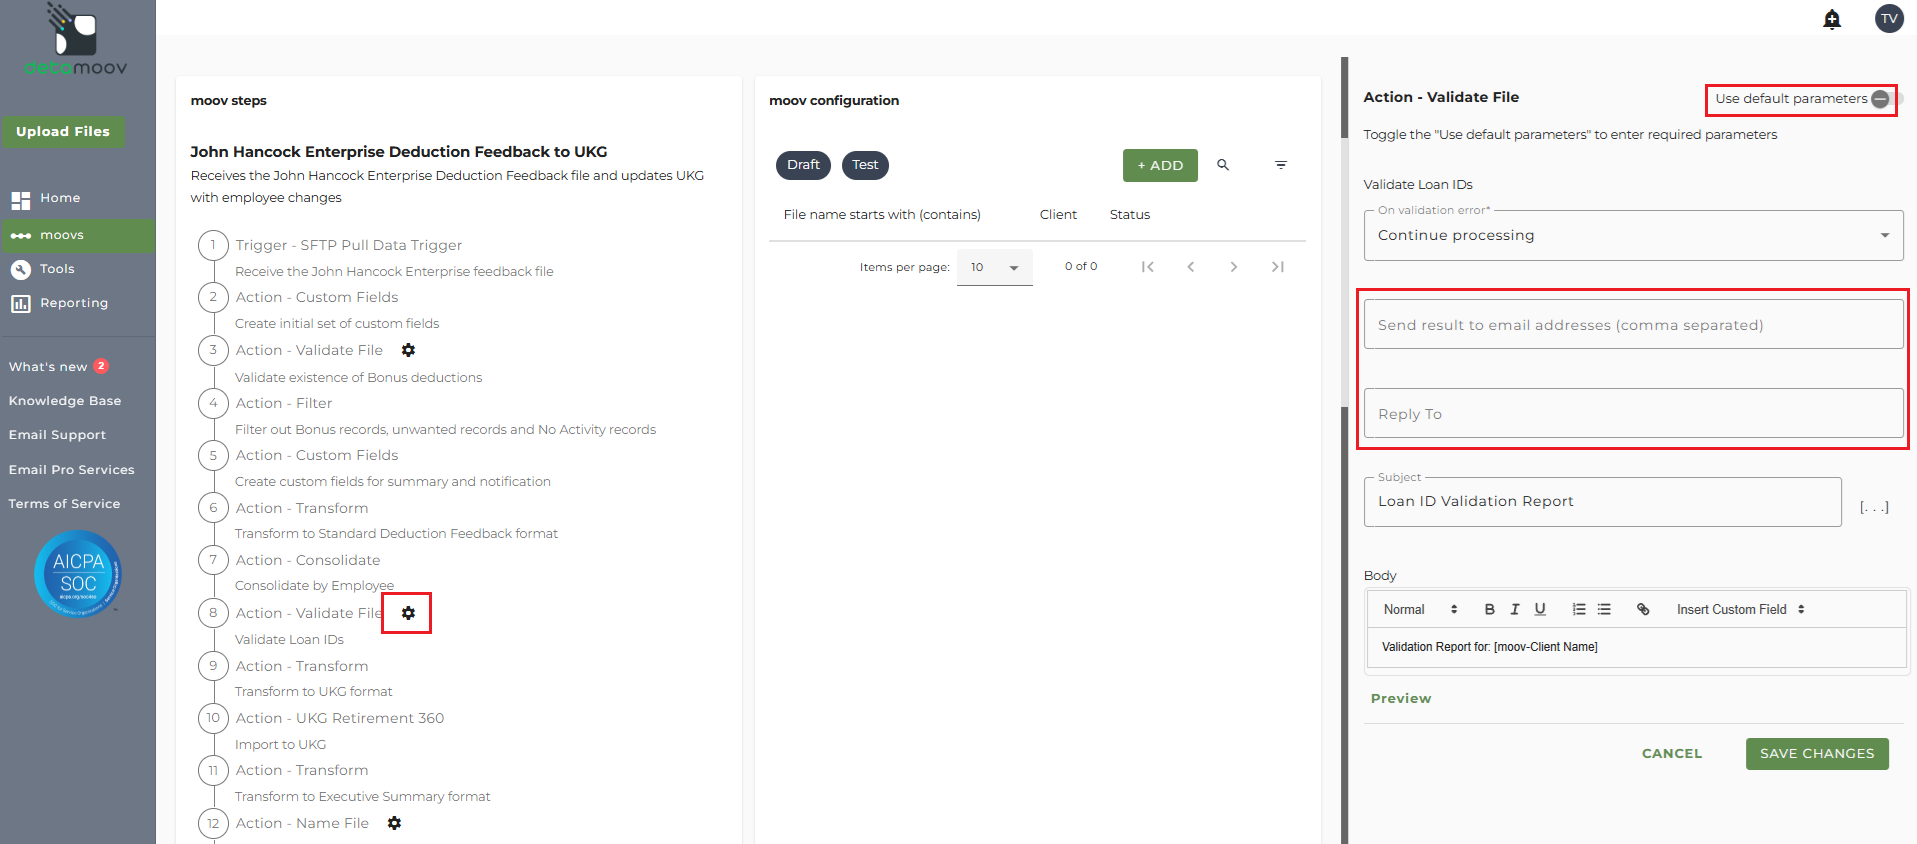Open Email Support link
The height and width of the screenshot is (844, 1917).
click(x=57, y=435)
